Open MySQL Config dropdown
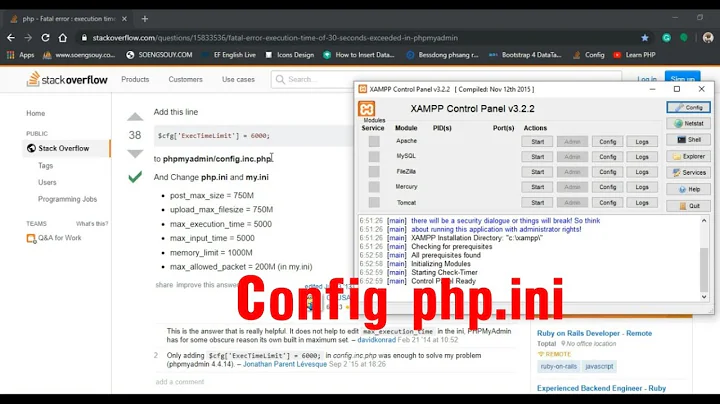The width and height of the screenshot is (720, 404). coord(608,157)
